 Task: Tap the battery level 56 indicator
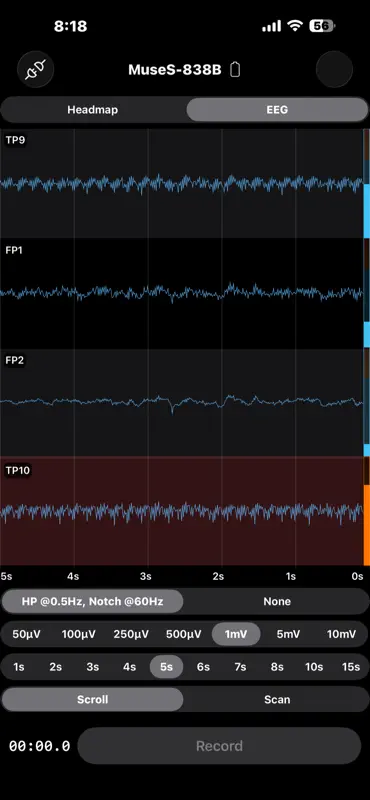(322, 26)
